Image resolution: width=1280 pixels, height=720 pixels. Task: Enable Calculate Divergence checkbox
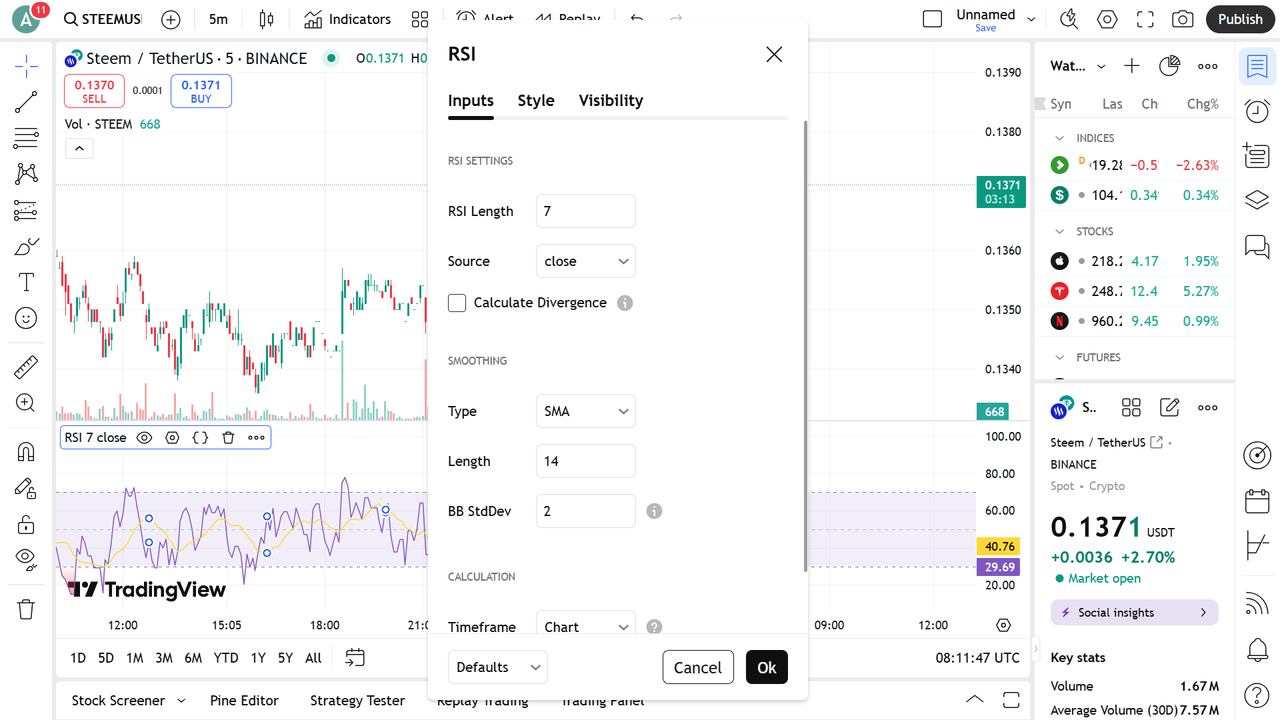click(457, 303)
